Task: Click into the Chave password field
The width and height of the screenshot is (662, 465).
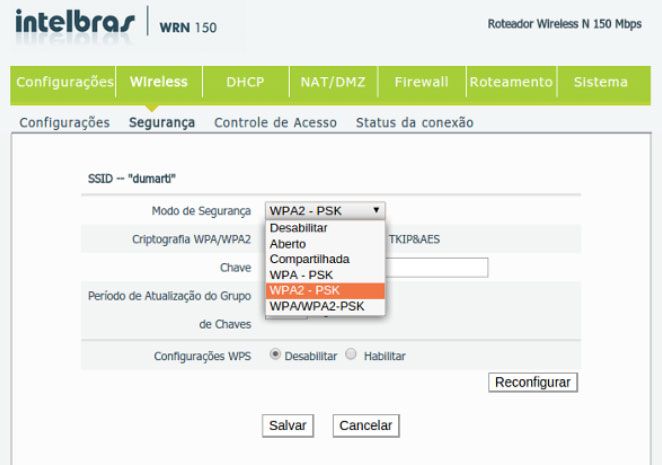Action: (x=436, y=267)
